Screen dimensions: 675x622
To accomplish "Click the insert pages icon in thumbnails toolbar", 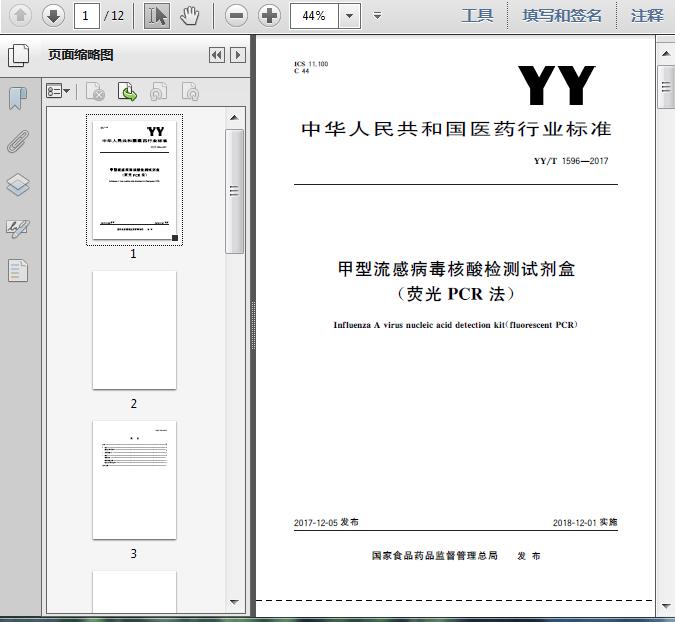I will coord(127,92).
